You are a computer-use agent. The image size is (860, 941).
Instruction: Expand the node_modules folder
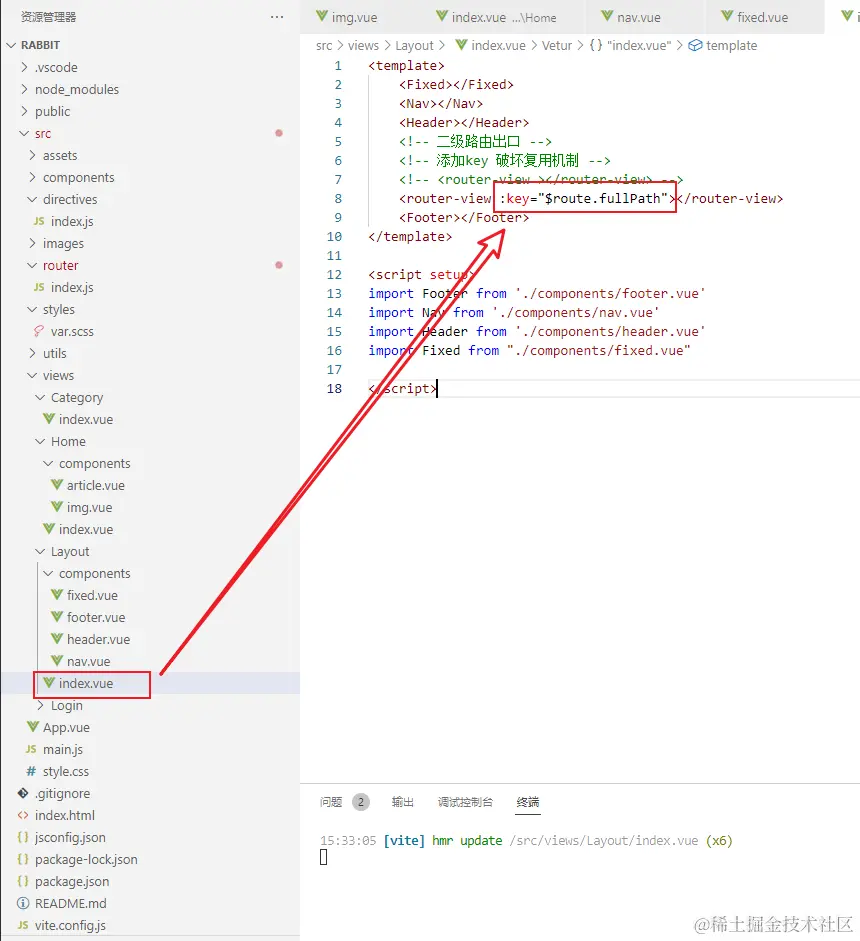24,89
